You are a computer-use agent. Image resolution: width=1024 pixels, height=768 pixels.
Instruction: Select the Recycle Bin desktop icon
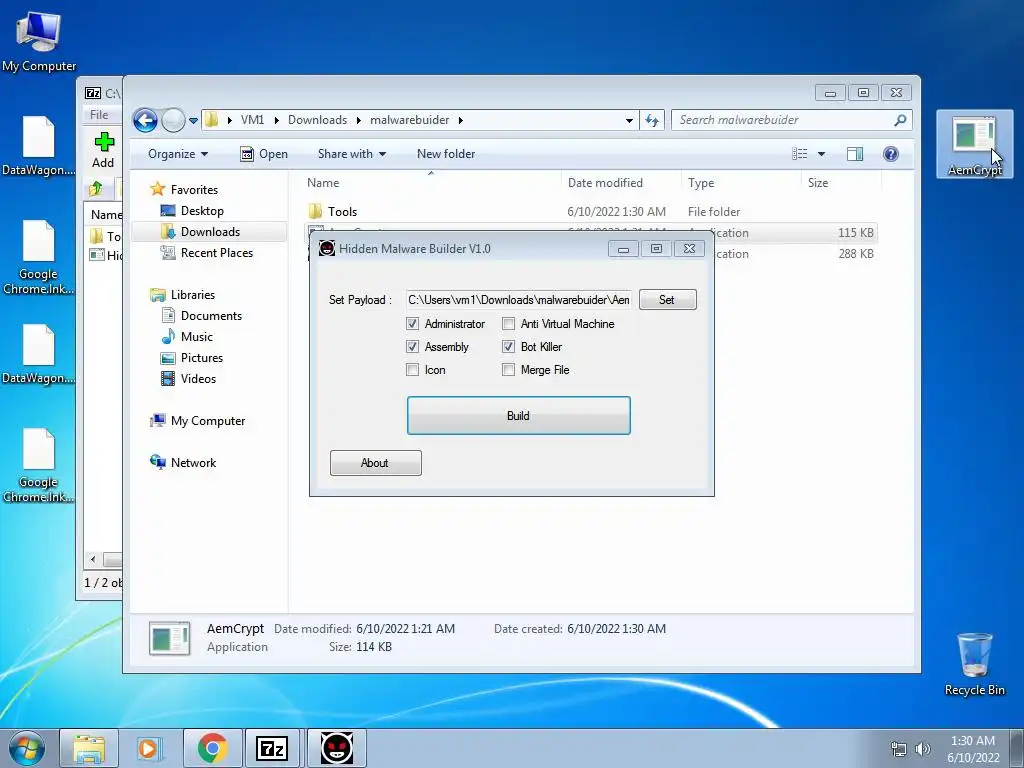pos(974,664)
